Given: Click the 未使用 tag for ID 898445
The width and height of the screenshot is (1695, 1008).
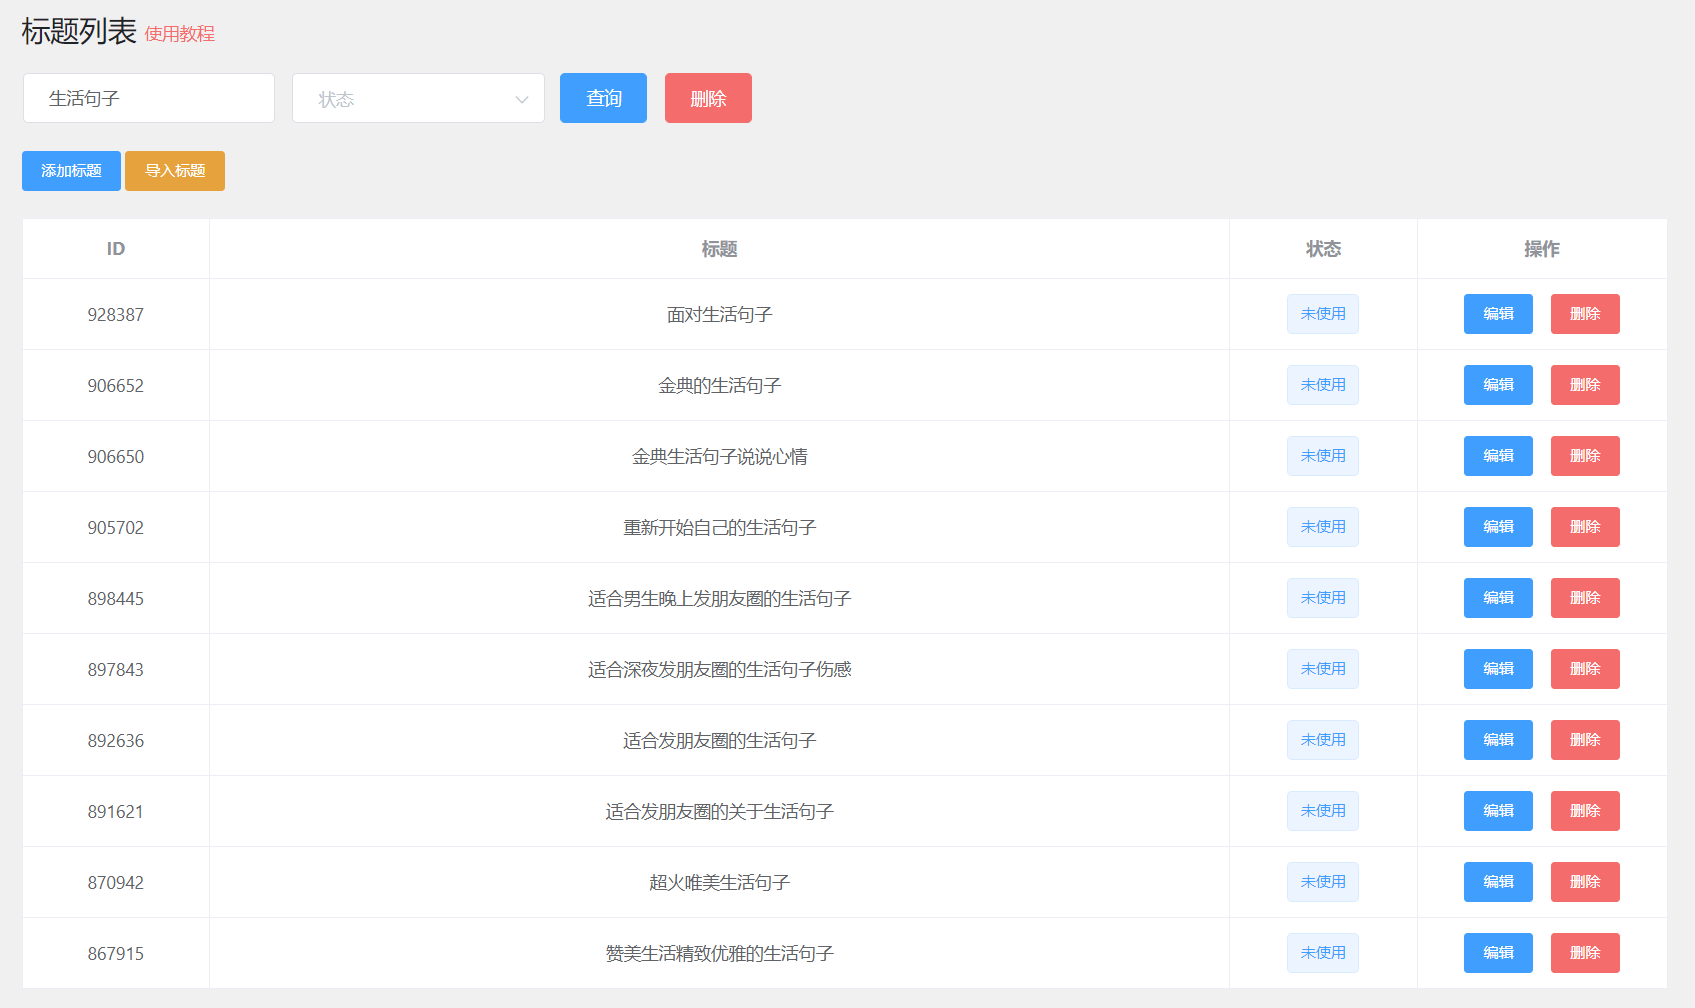Looking at the screenshot, I should [x=1323, y=598].
